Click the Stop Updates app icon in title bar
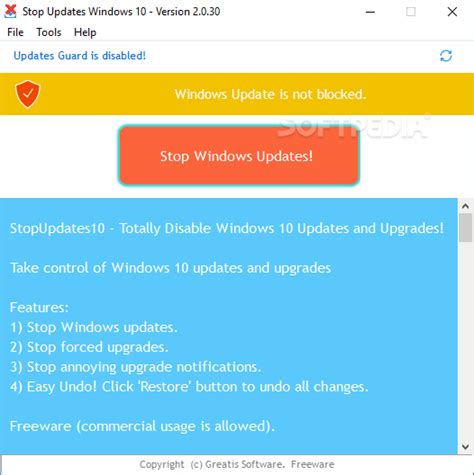This screenshot has width=474, height=475. pos(10,11)
